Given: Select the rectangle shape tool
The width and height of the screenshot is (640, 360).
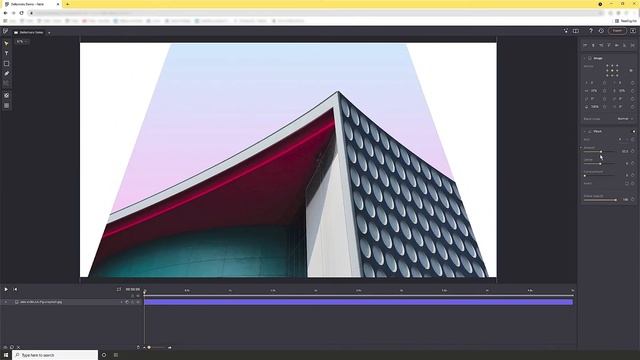Looking at the screenshot, I should click(x=6, y=64).
